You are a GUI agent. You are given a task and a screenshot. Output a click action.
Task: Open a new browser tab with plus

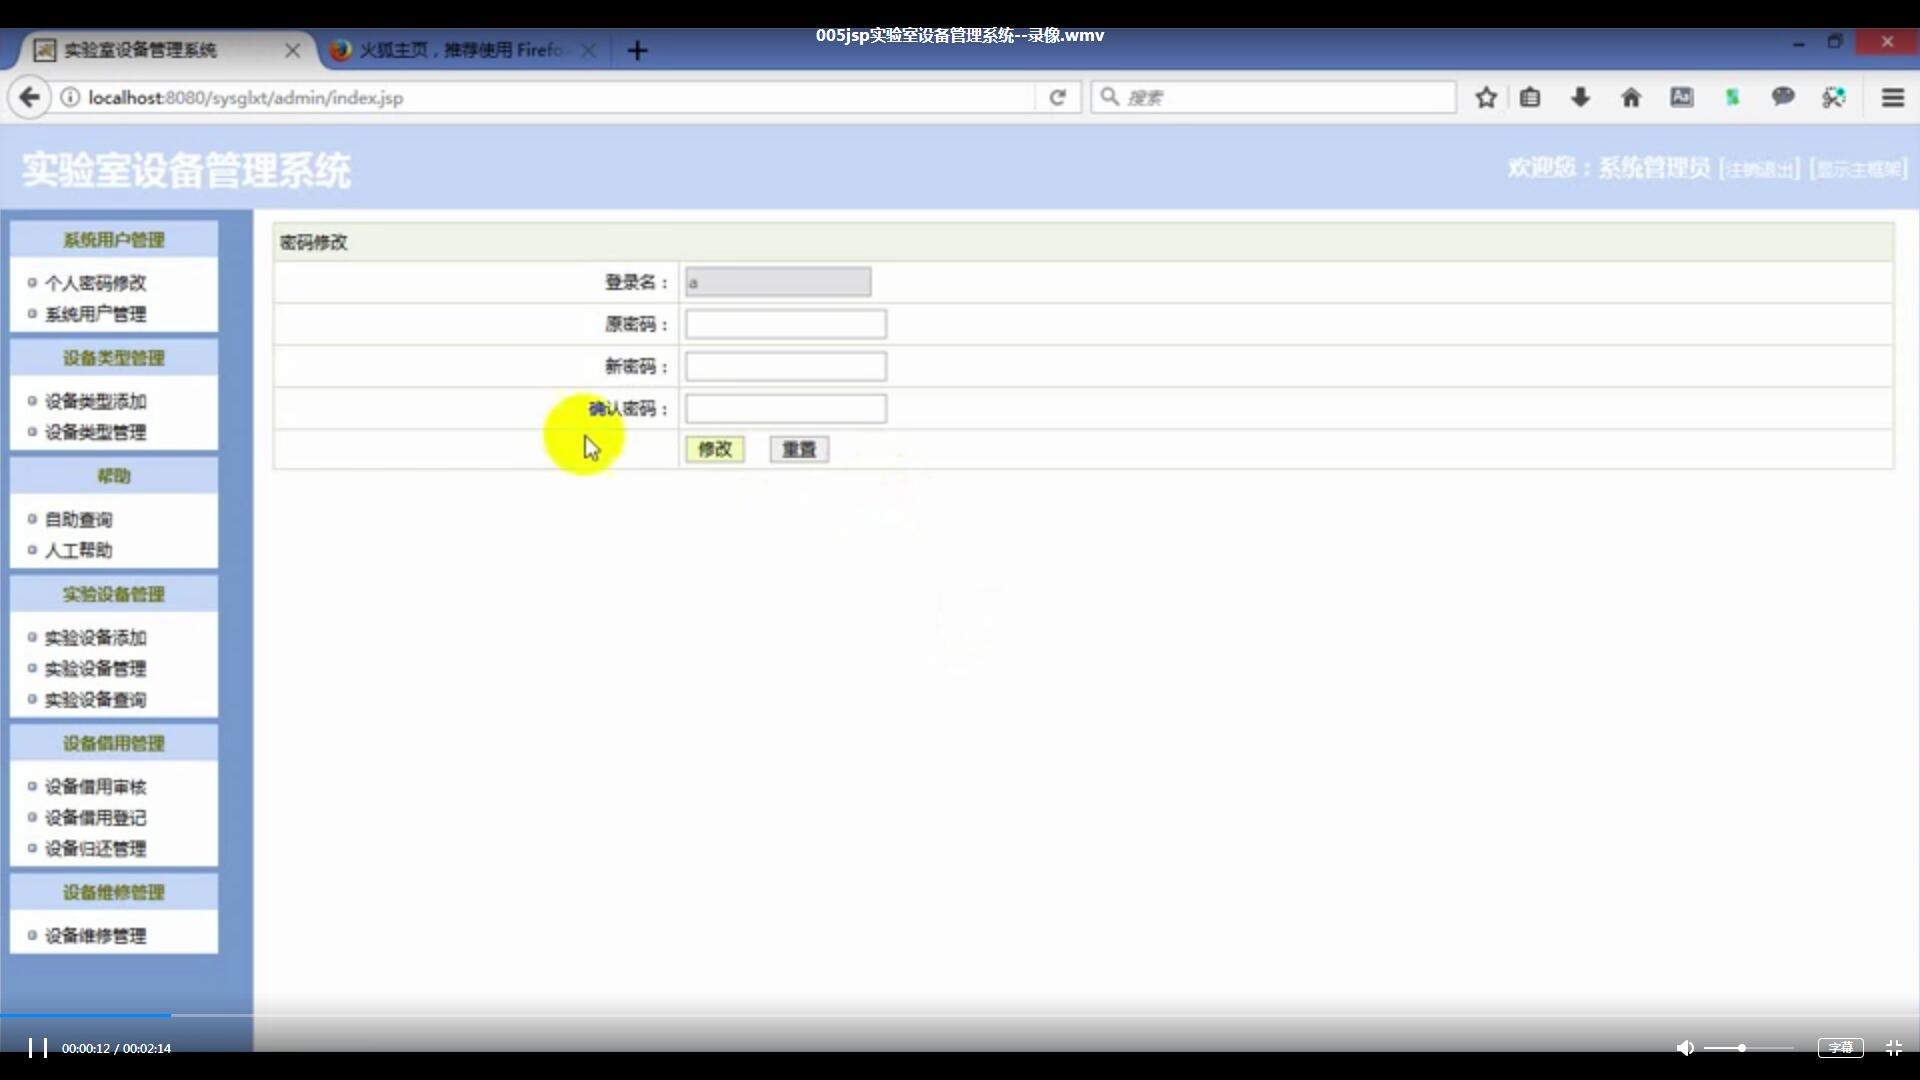(637, 50)
